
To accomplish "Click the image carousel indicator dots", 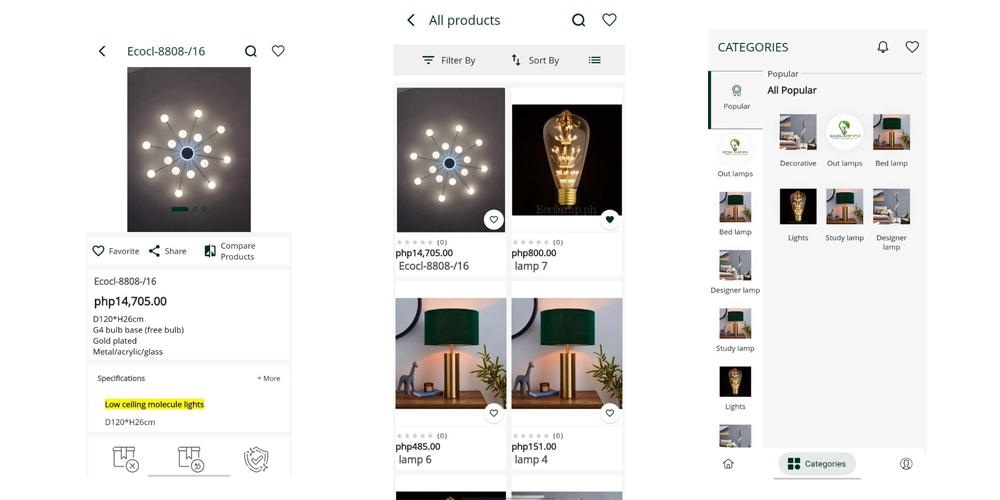I will click(189, 209).
